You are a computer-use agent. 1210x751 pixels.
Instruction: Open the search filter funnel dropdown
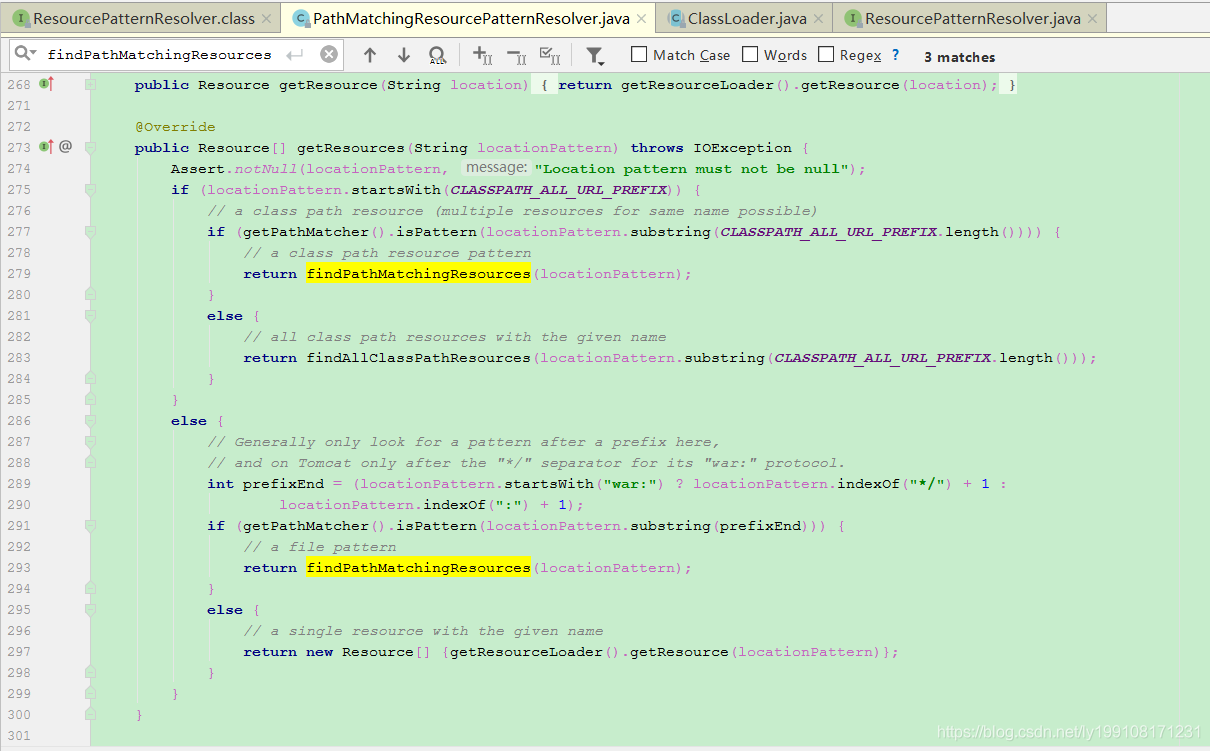click(595, 55)
